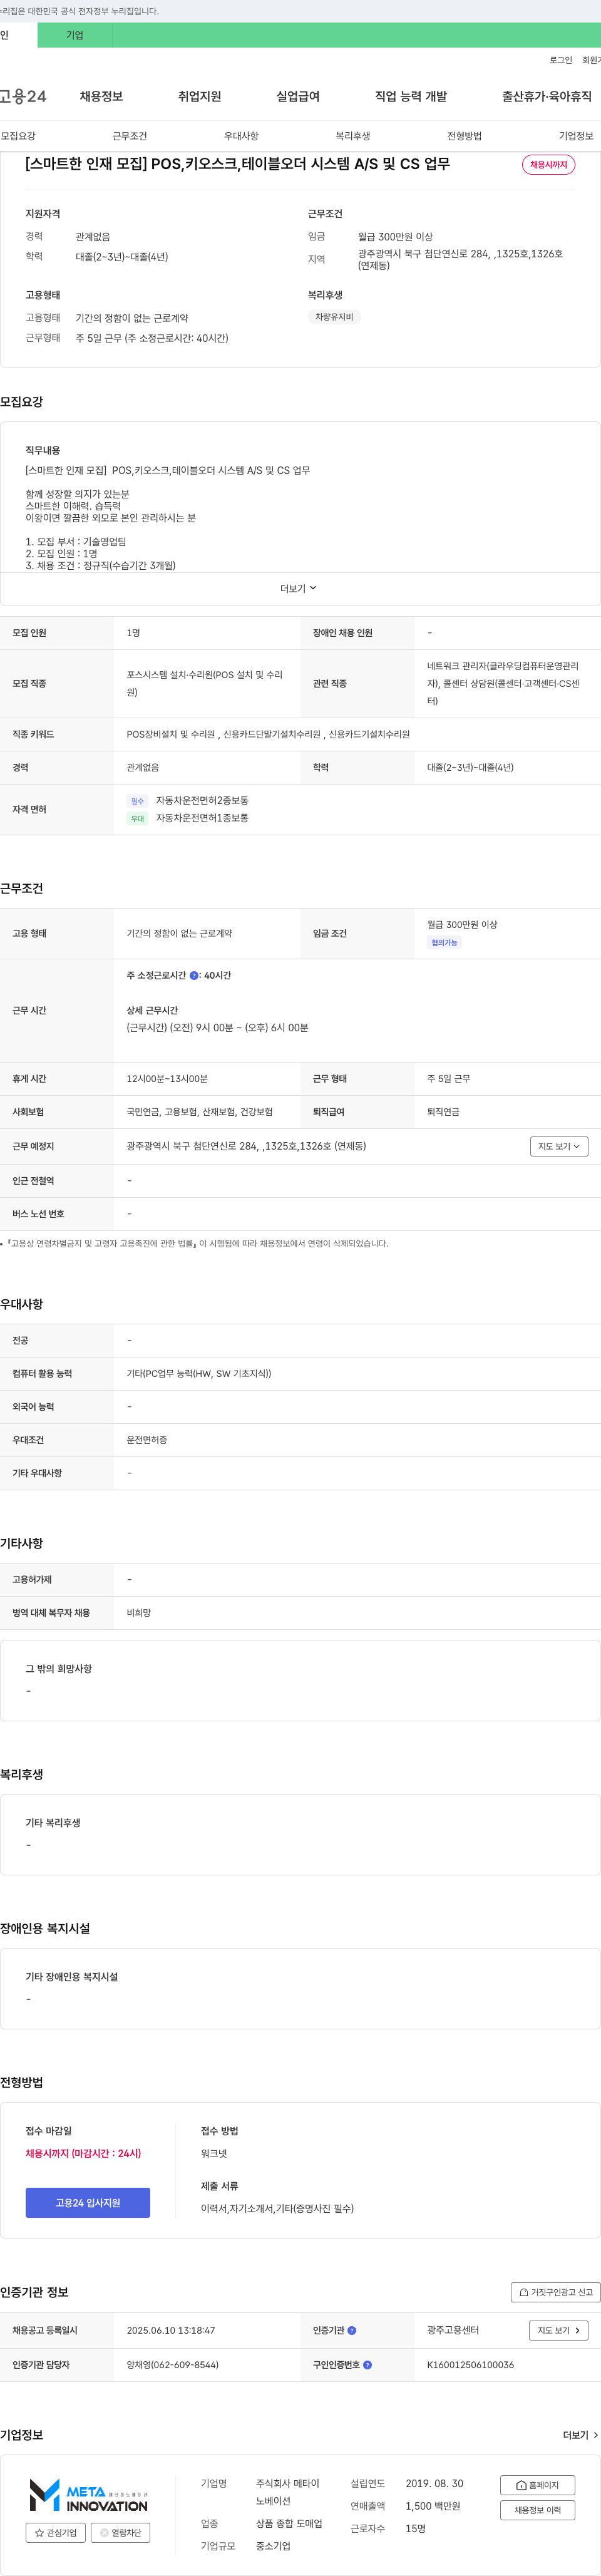Viewport: 601px width, 2576px height.
Task: Click 비희망 military service cell
Action: (138, 1613)
